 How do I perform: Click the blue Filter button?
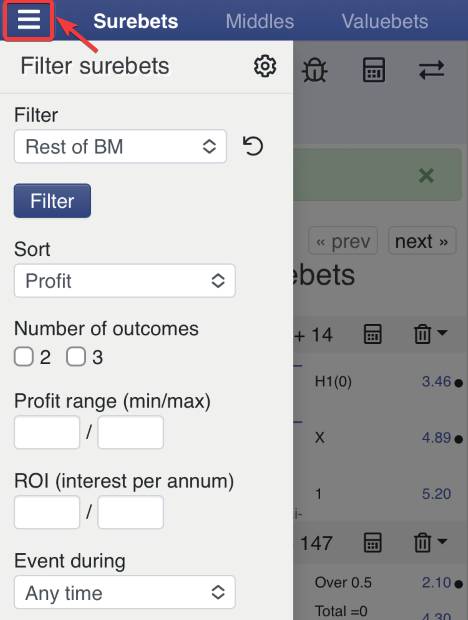[x=52, y=201]
